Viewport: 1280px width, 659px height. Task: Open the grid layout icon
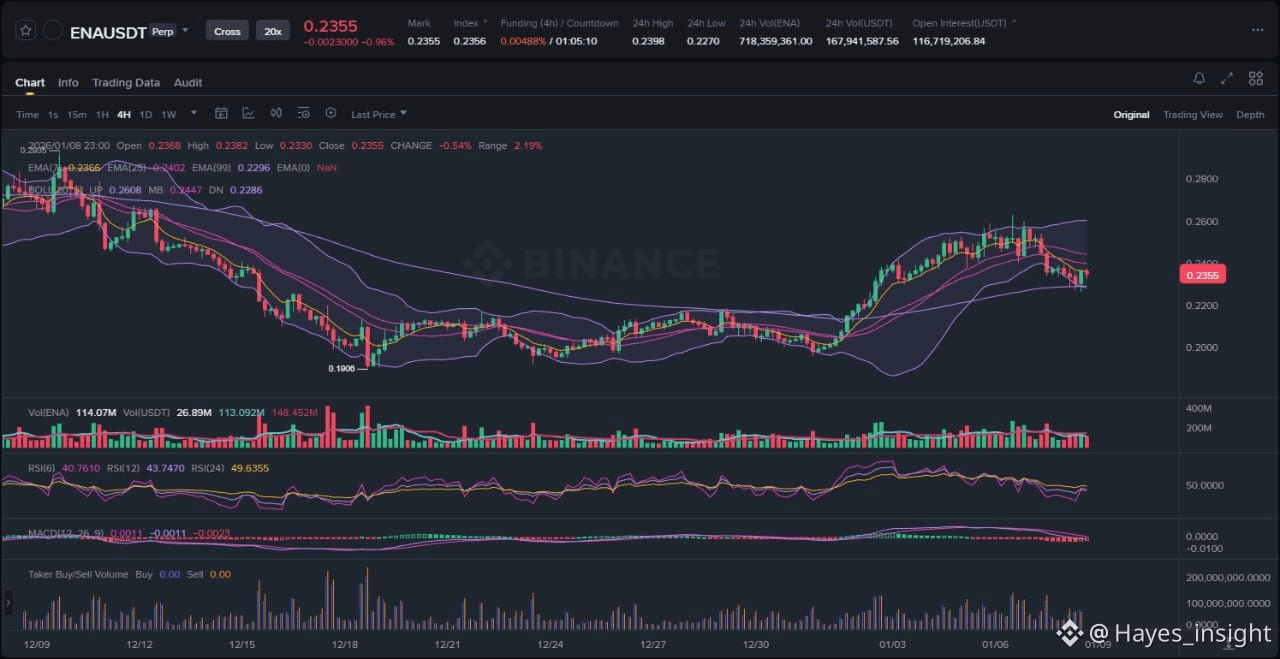pos(1254,79)
